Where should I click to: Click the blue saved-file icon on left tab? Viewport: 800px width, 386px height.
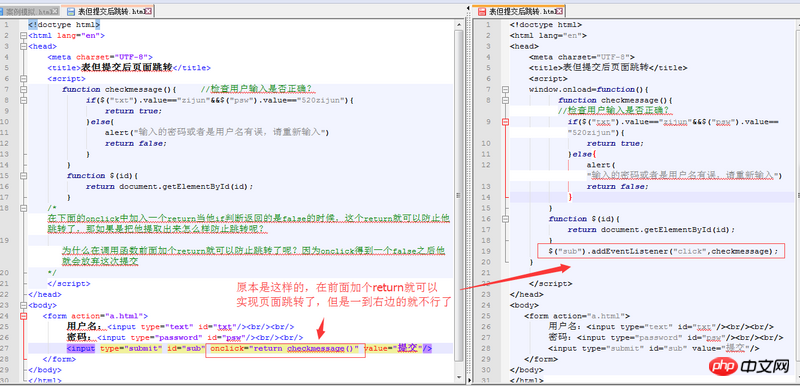tap(70, 11)
